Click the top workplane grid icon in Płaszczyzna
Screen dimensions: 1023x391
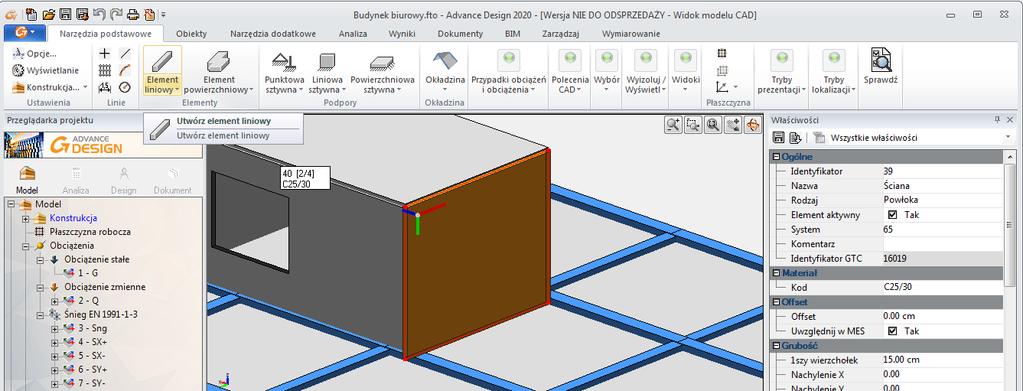tap(722, 54)
